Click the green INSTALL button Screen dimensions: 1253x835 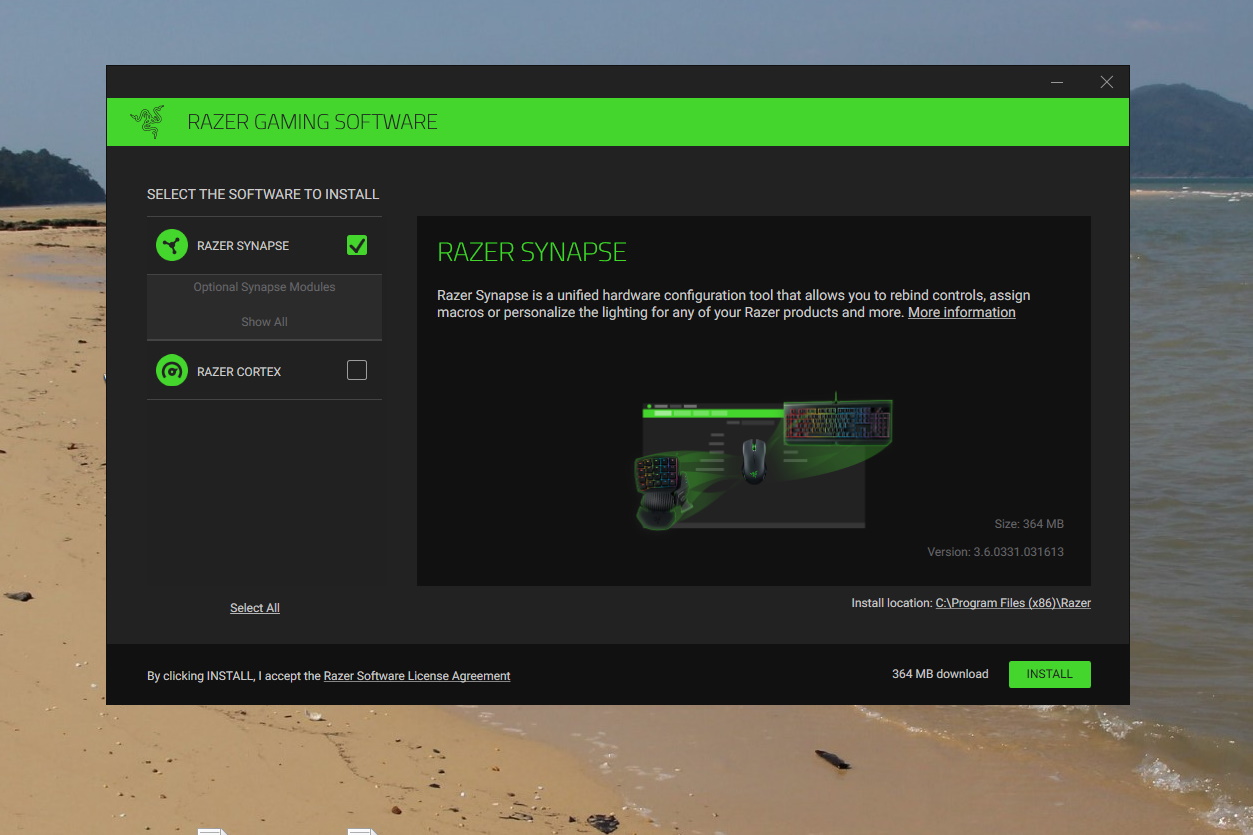[1050, 674]
